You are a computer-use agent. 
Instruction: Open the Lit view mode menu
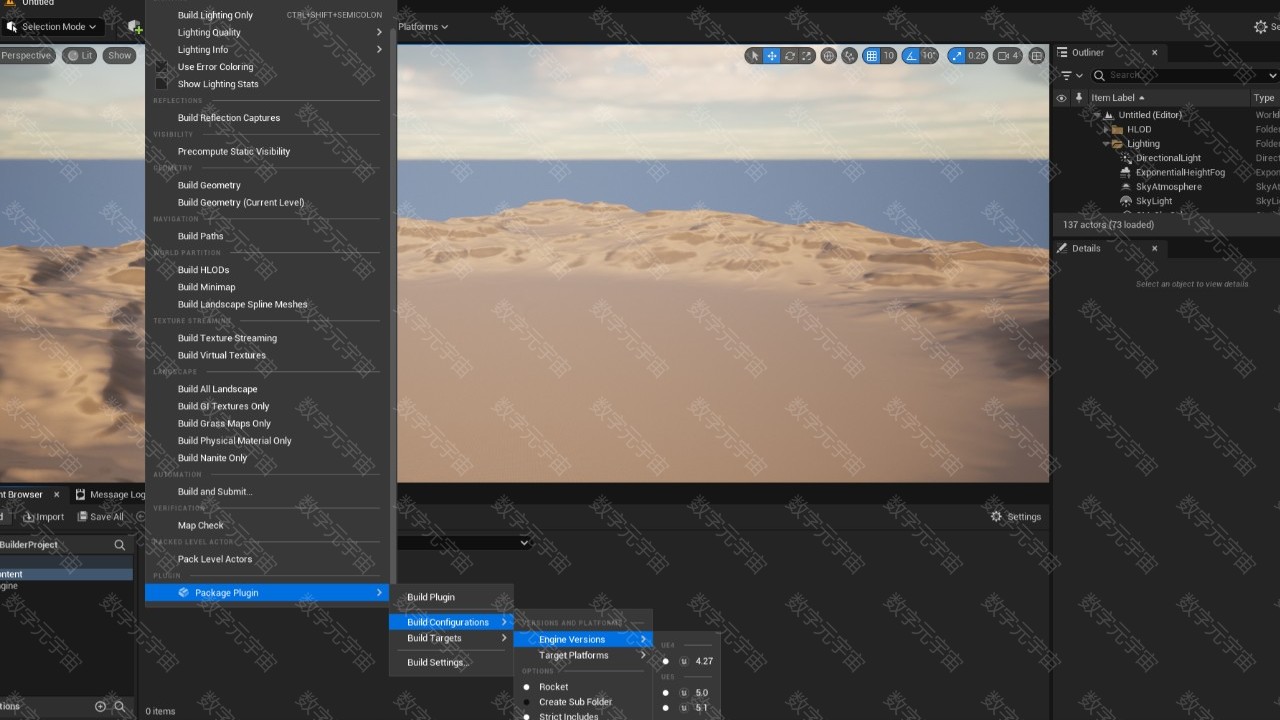[79, 56]
